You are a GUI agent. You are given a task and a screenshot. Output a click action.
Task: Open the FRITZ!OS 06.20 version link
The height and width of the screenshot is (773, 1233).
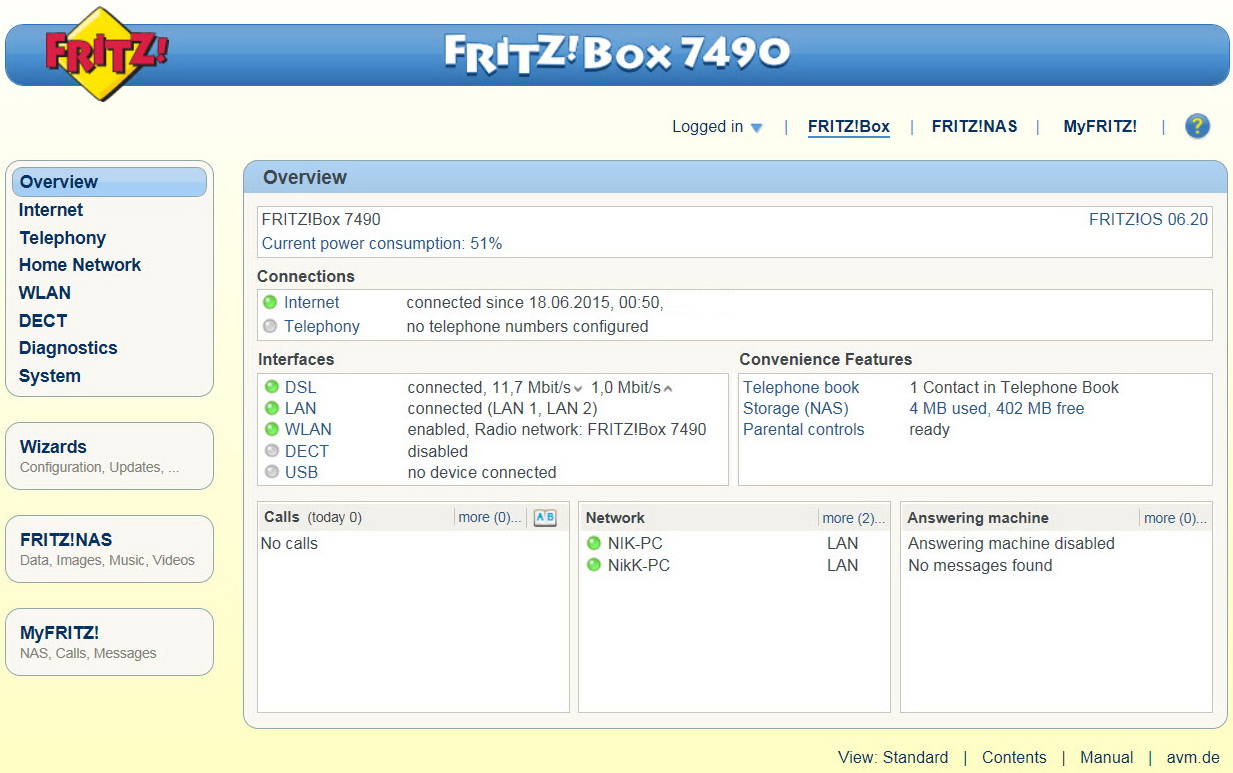1148,219
